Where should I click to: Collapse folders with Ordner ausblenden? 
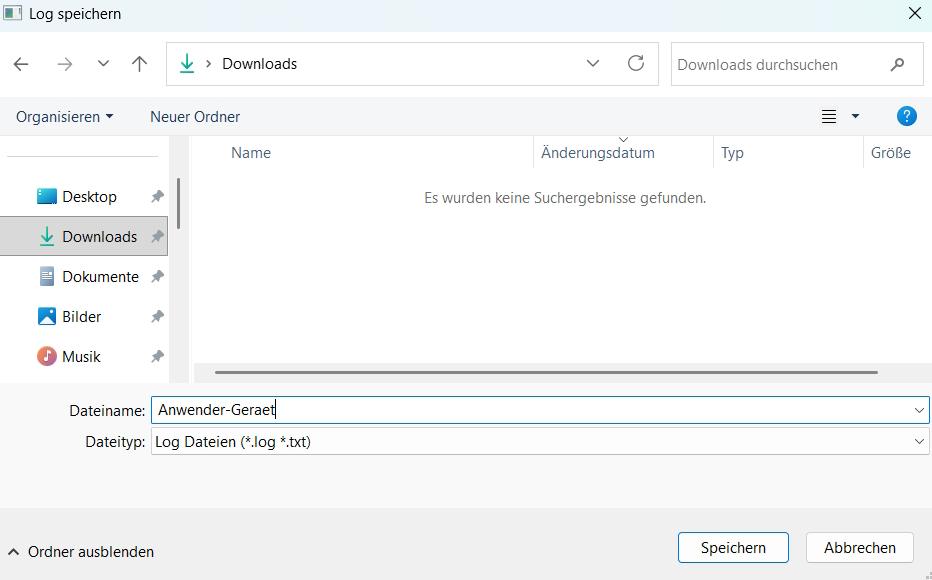click(81, 551)
